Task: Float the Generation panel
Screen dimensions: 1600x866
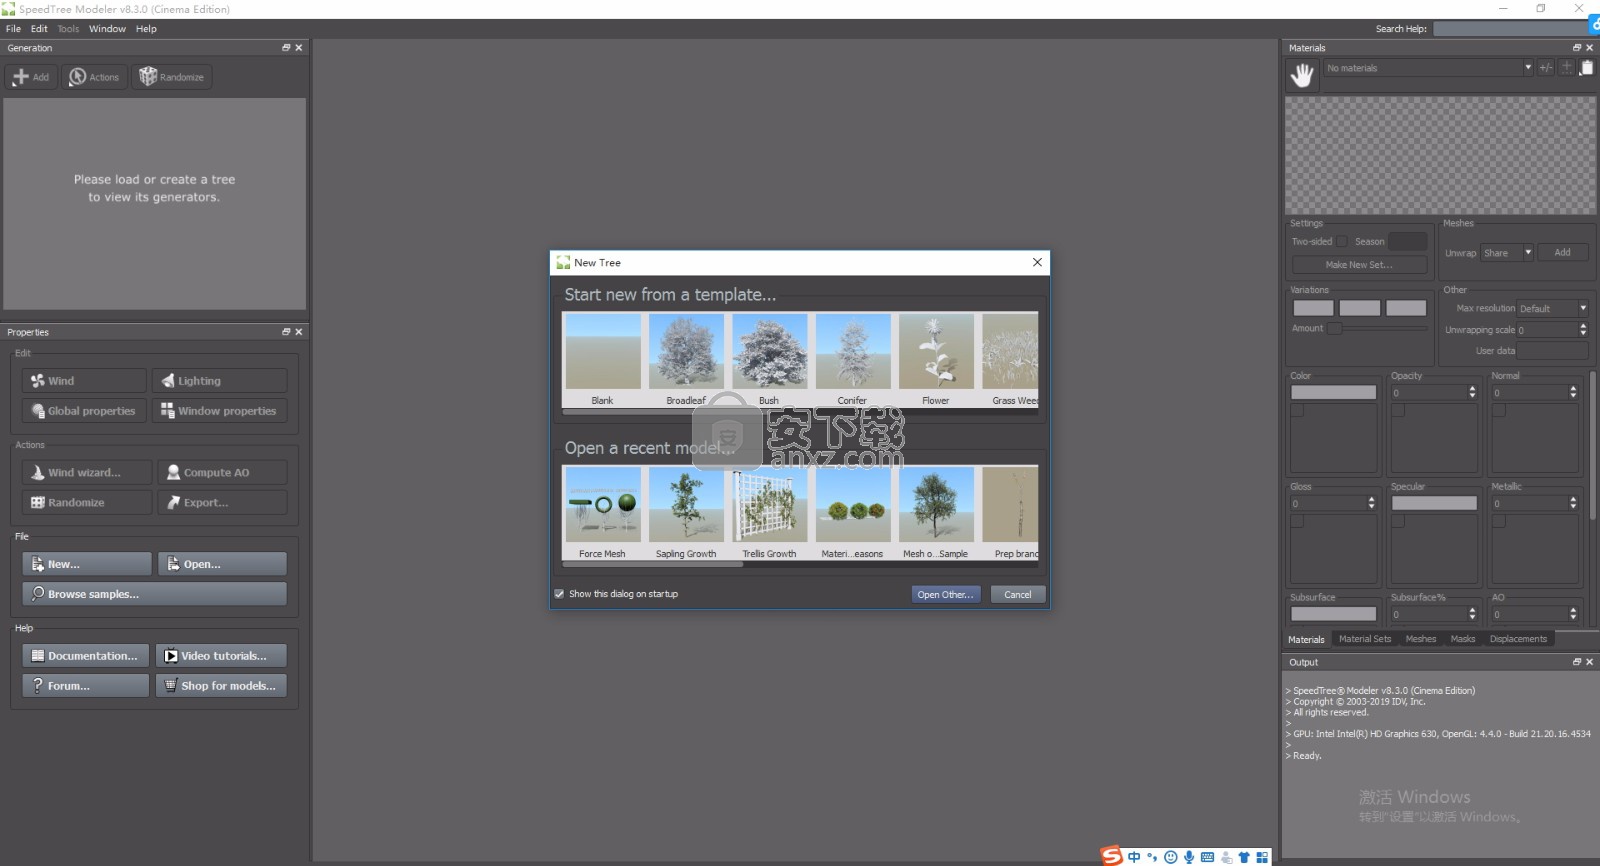Action: tap(286, 48)
